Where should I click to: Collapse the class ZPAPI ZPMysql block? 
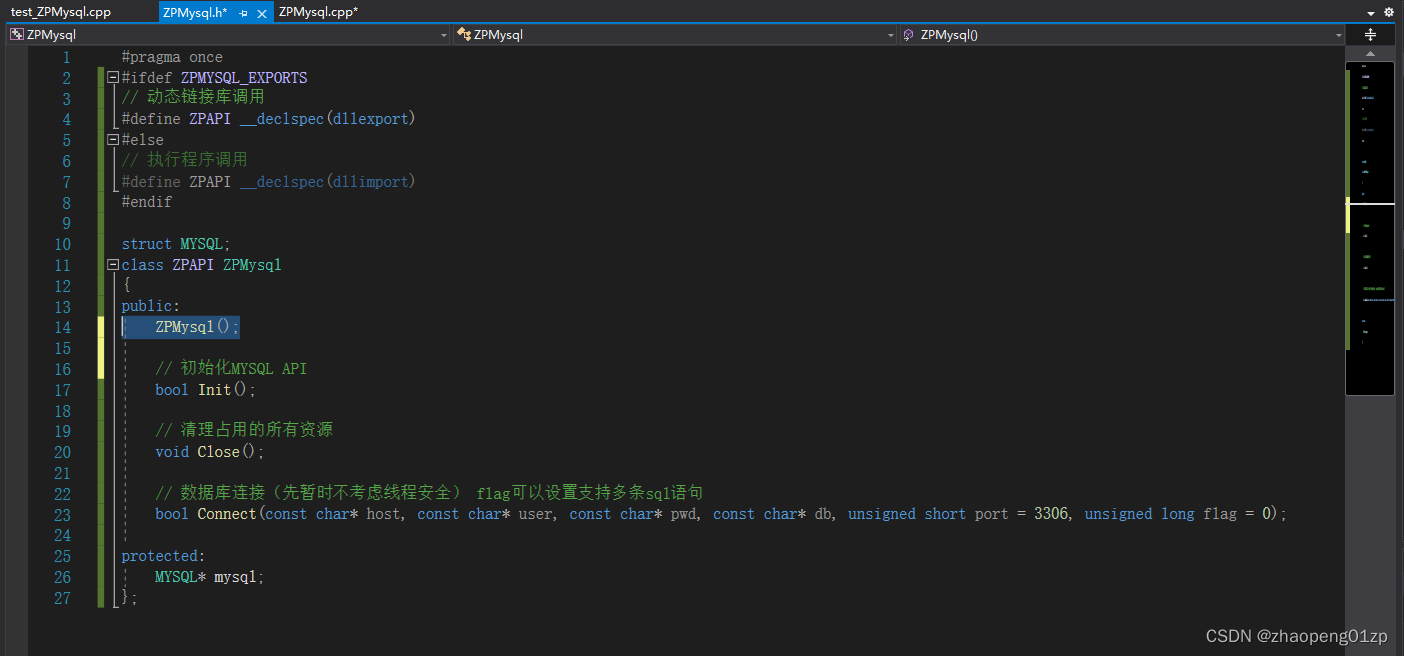tap(113, 265)
